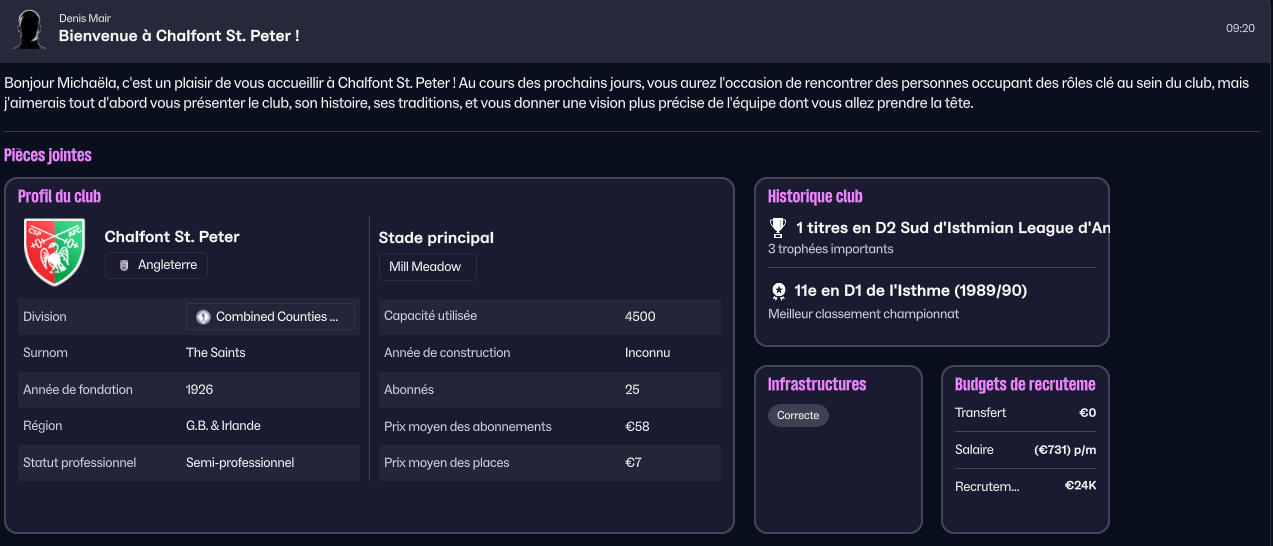
Task: Click the Combined Counties league logo icon
Action: pyautogui.click(x=203, y=317)
